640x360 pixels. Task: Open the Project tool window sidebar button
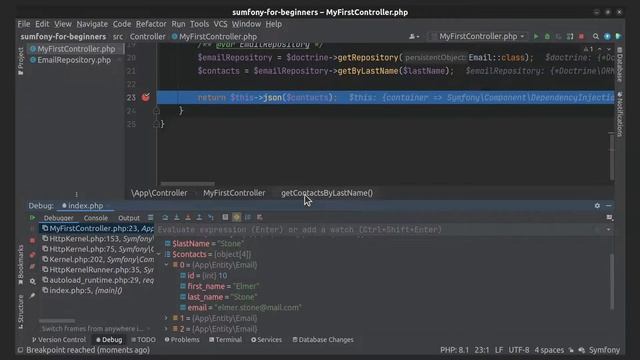[x=20, y=60]
